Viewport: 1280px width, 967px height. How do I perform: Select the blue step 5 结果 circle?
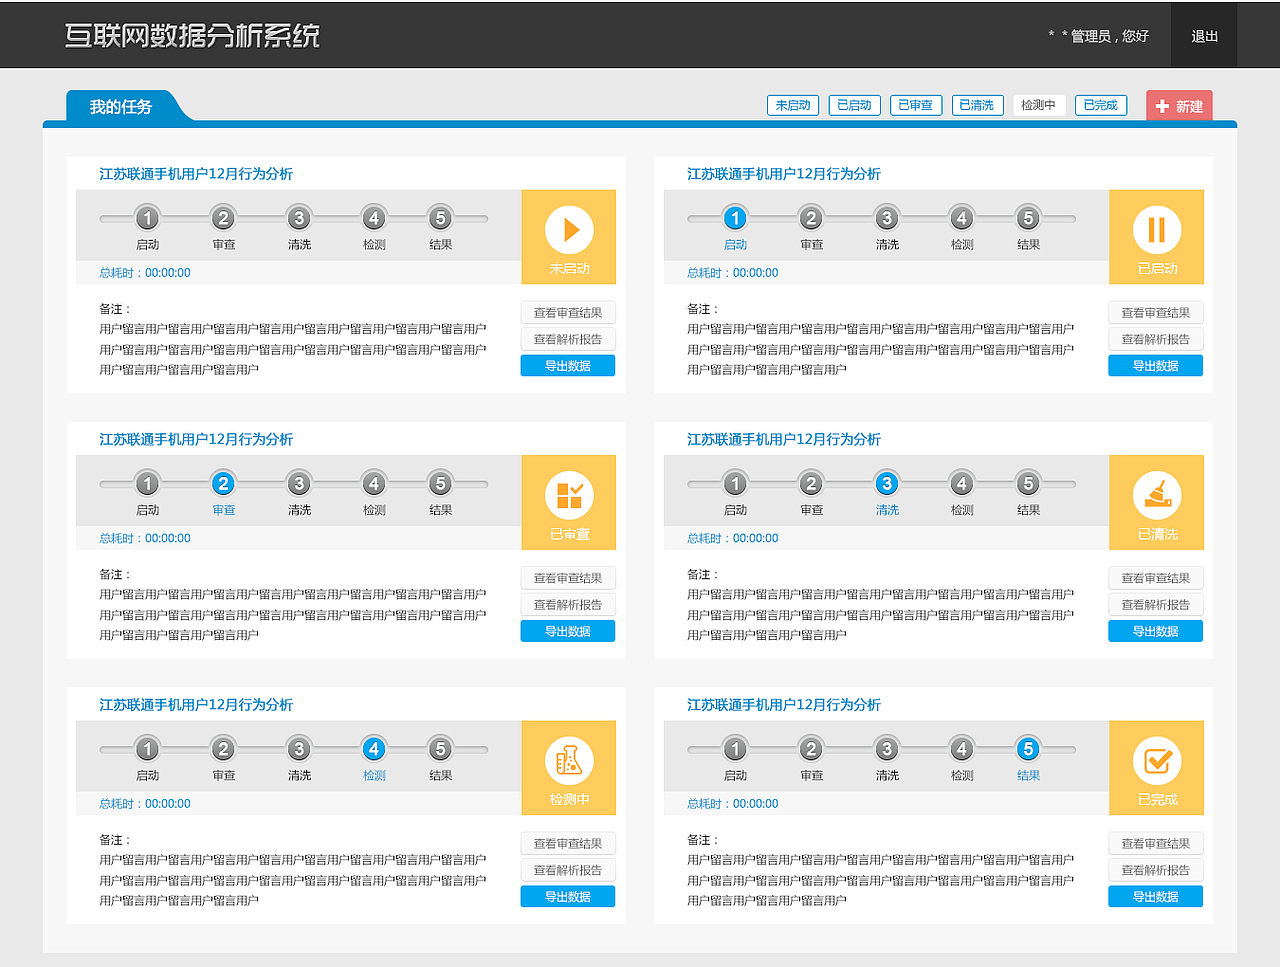1028,749
